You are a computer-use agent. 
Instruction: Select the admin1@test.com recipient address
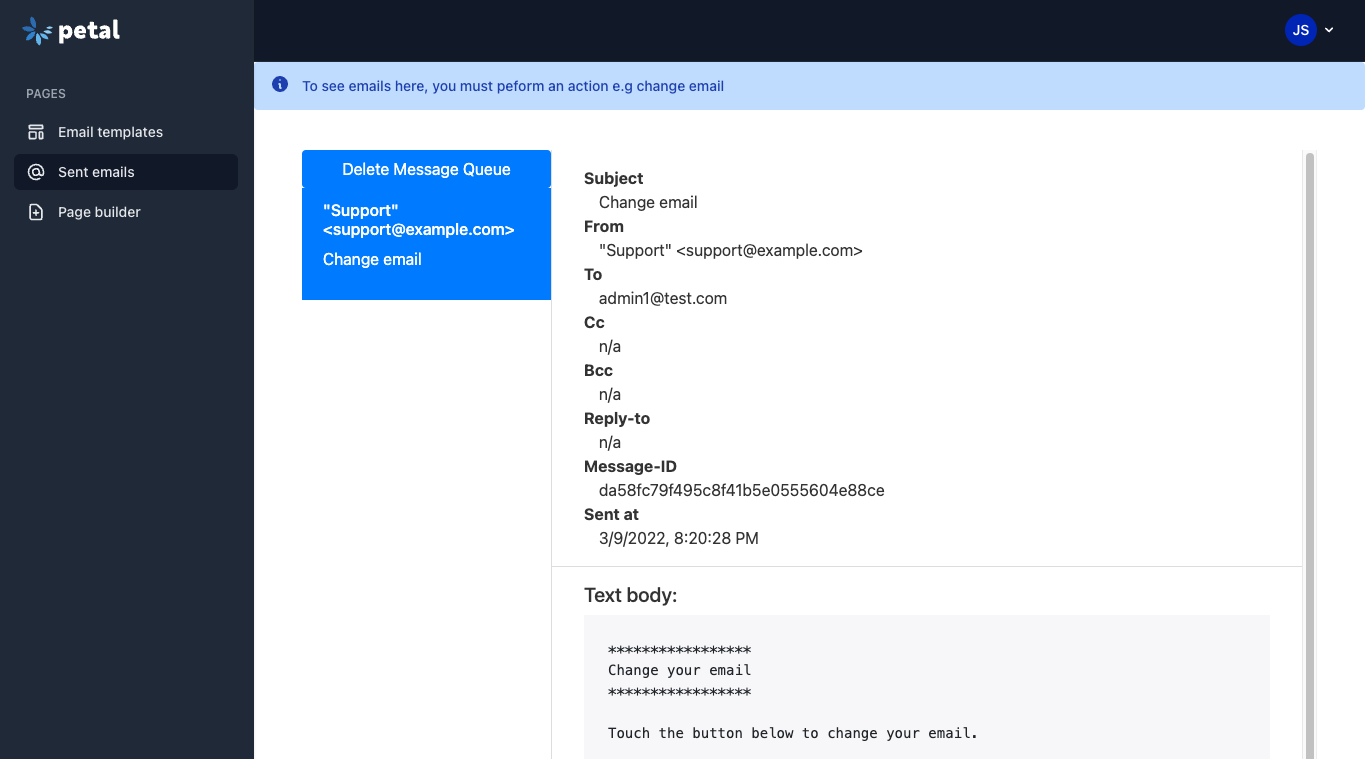click(662, 298)
